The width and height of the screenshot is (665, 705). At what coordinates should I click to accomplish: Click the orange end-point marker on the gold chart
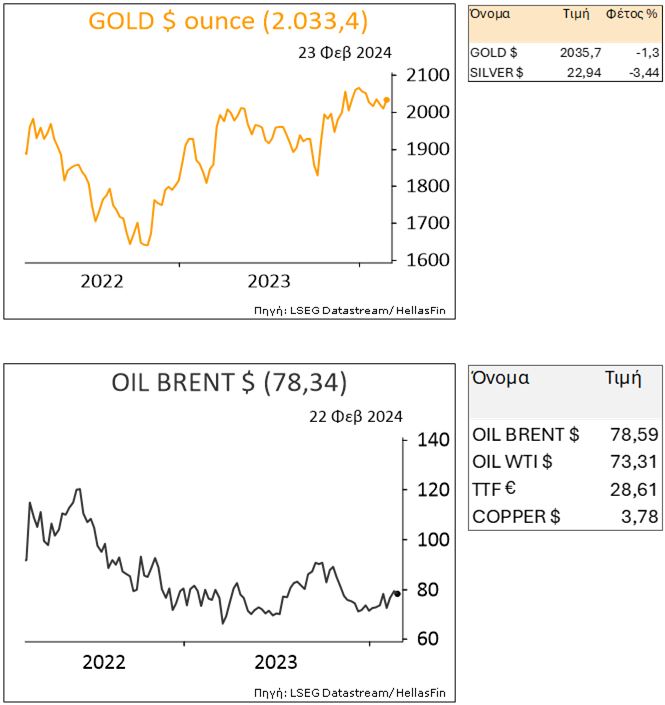387,100
